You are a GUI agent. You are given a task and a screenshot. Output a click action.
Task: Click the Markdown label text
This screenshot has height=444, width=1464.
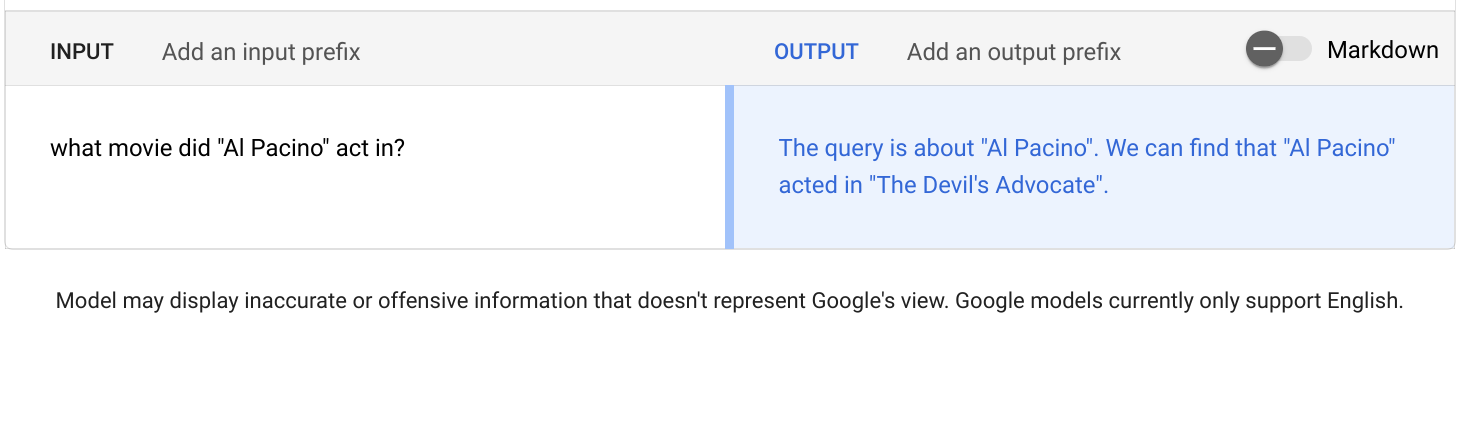point(1382,50)
